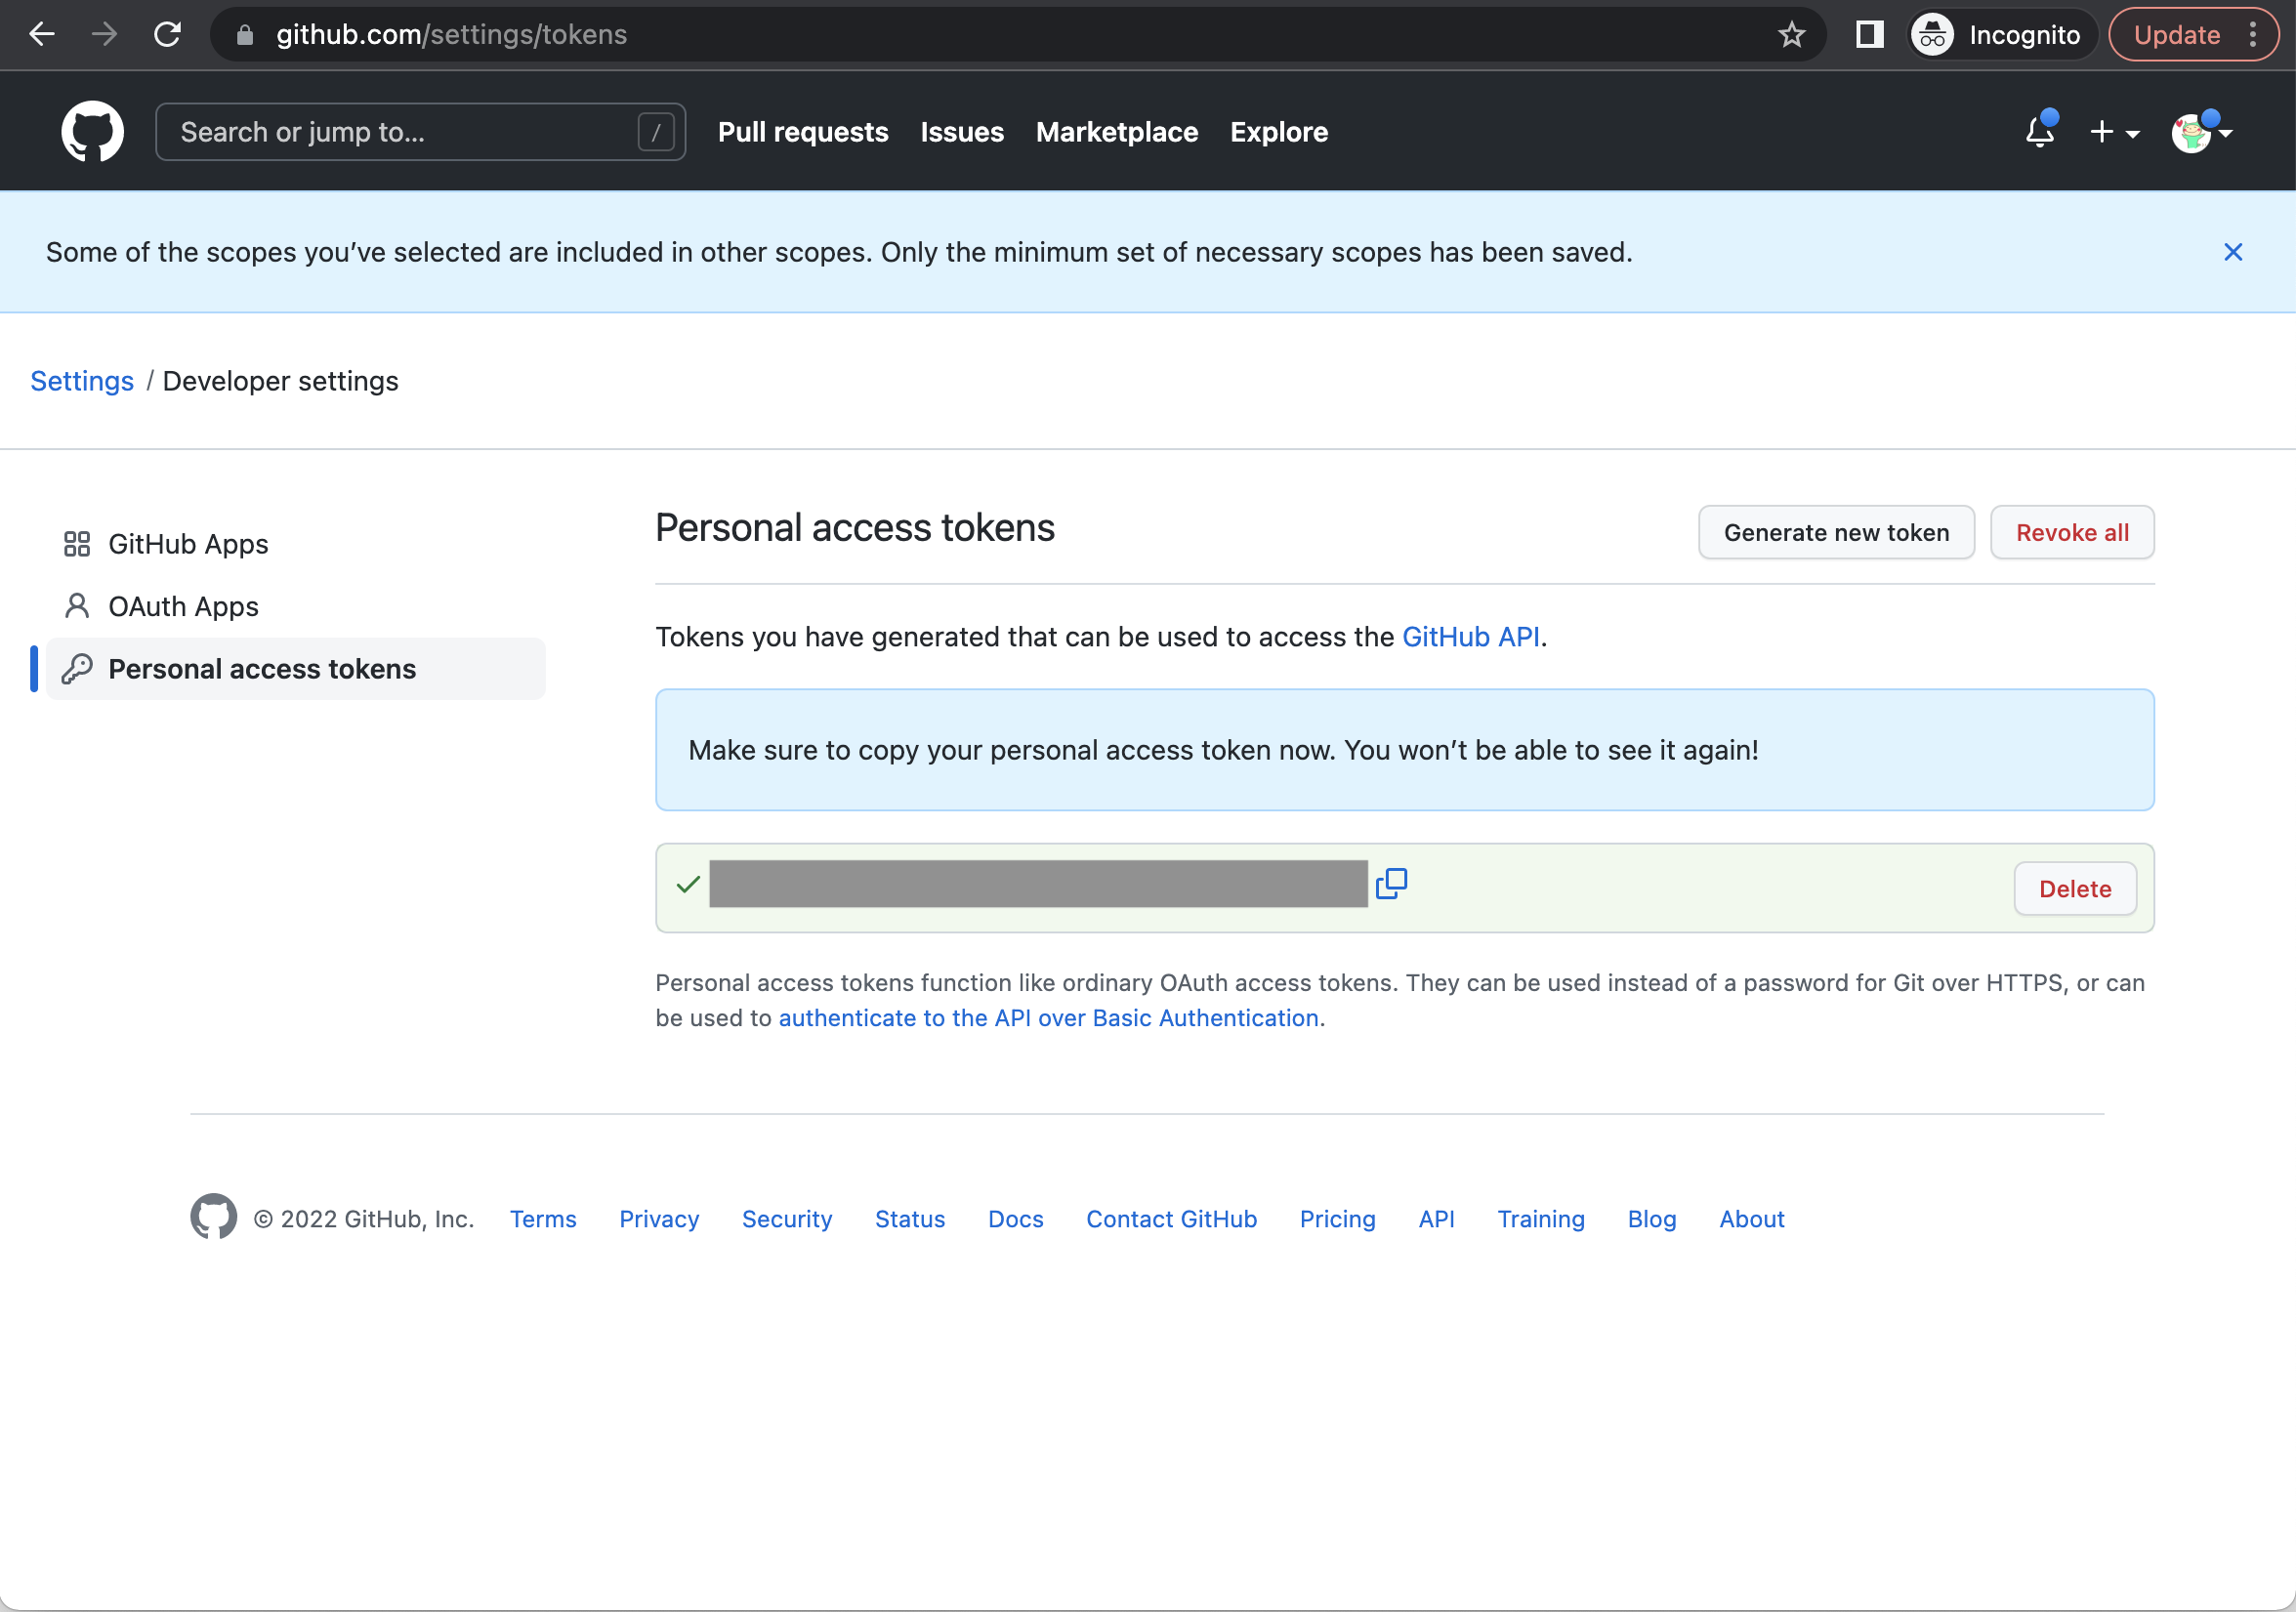Open Explore in top navigation

click(x=1278, y=132)
